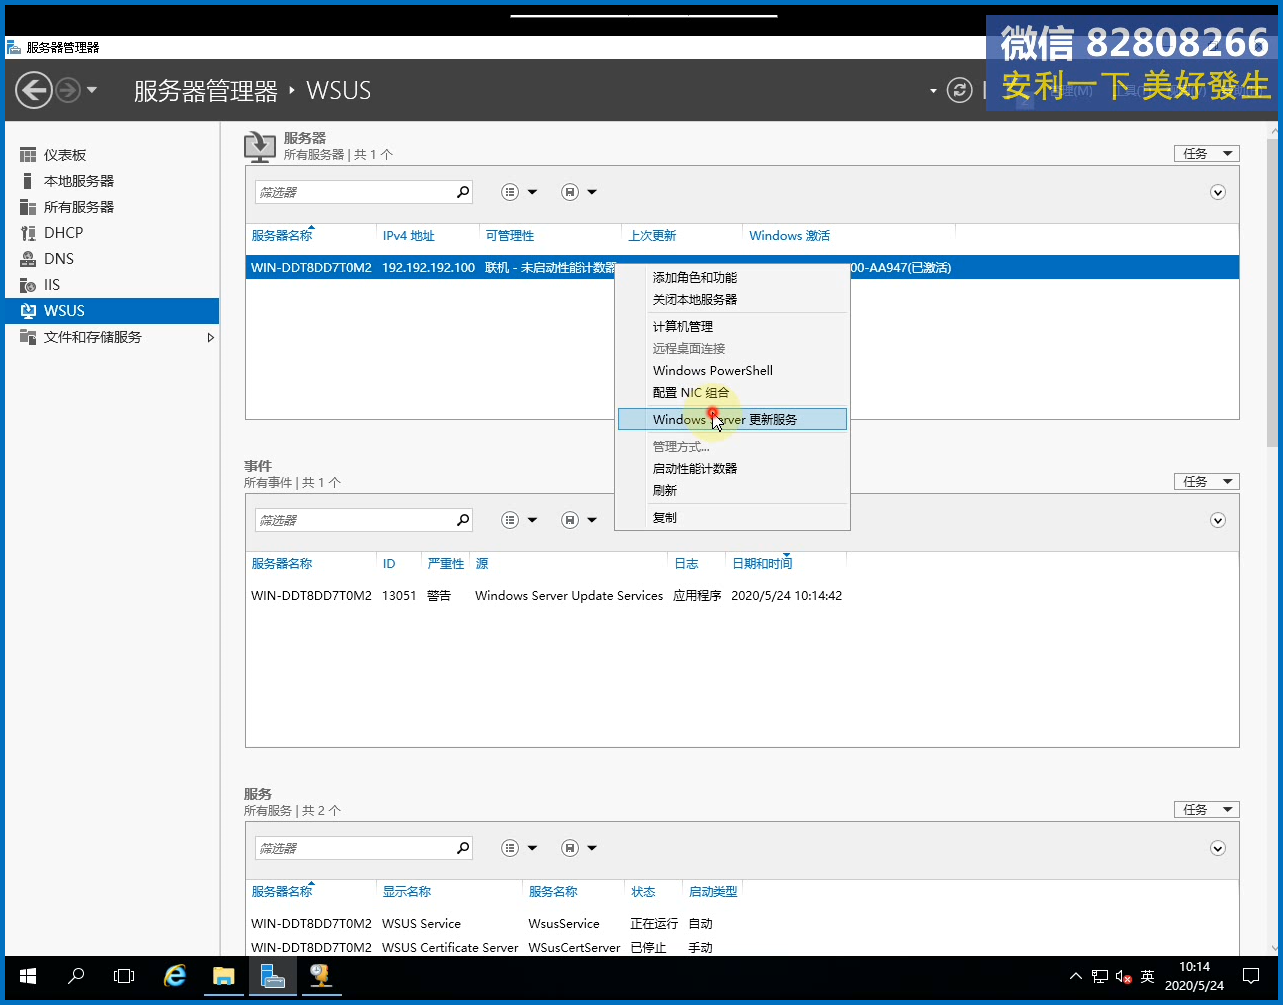Open the Windows Start menu

click(x=28, y=976)
